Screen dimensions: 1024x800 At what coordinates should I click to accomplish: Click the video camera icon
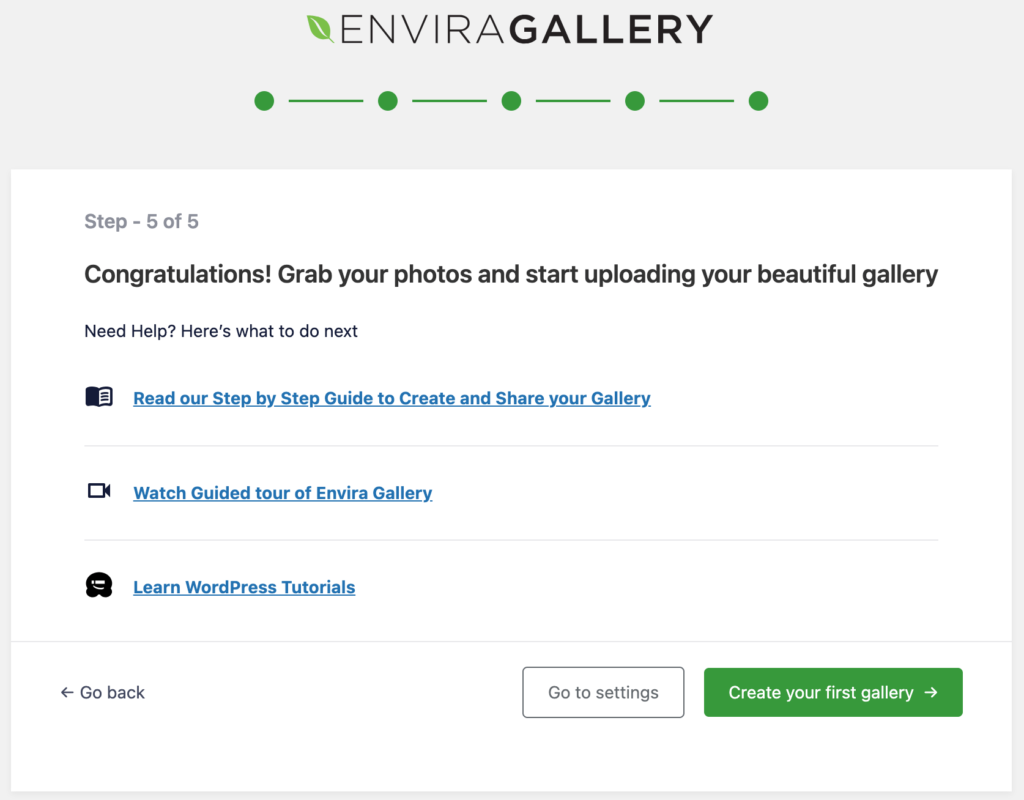(x=99, y=490)
